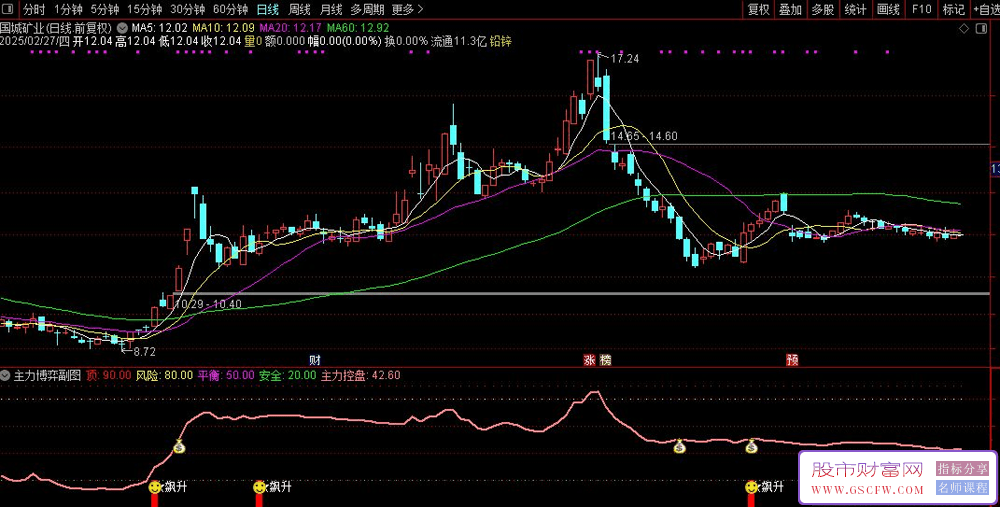The image size is (1000, 507).
Task: Open the 统计 statistics button
Action: tap(856, 10)
